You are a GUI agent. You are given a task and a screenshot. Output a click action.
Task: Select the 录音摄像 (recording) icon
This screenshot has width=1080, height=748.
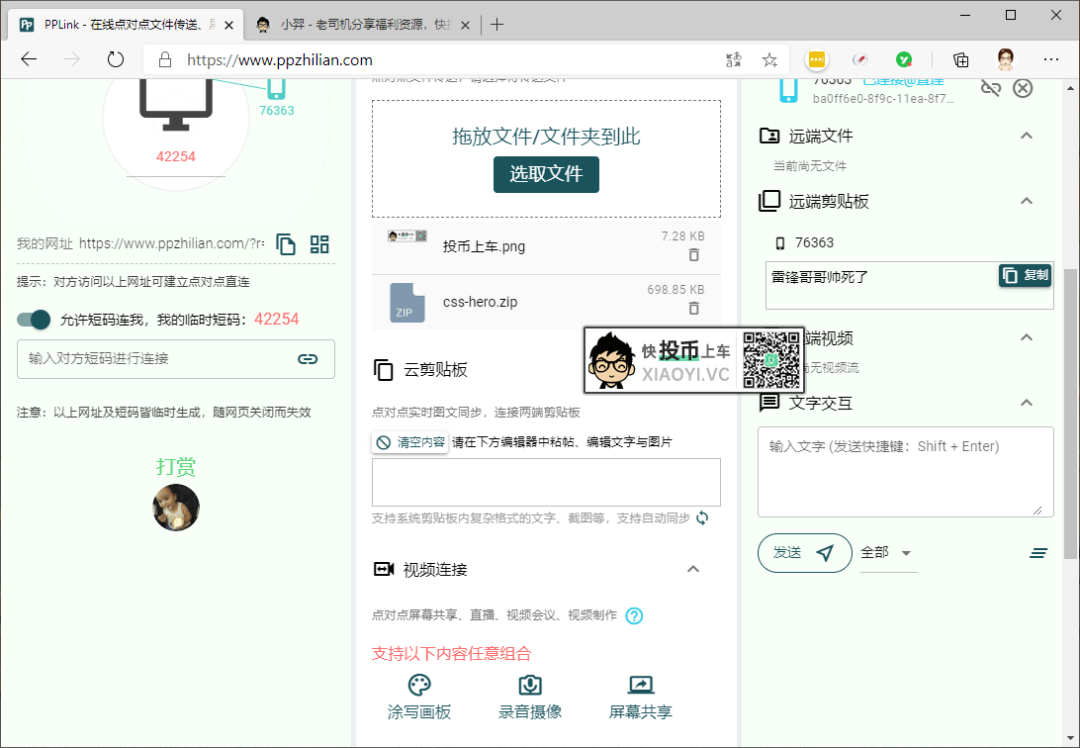[x=529, y=688]
